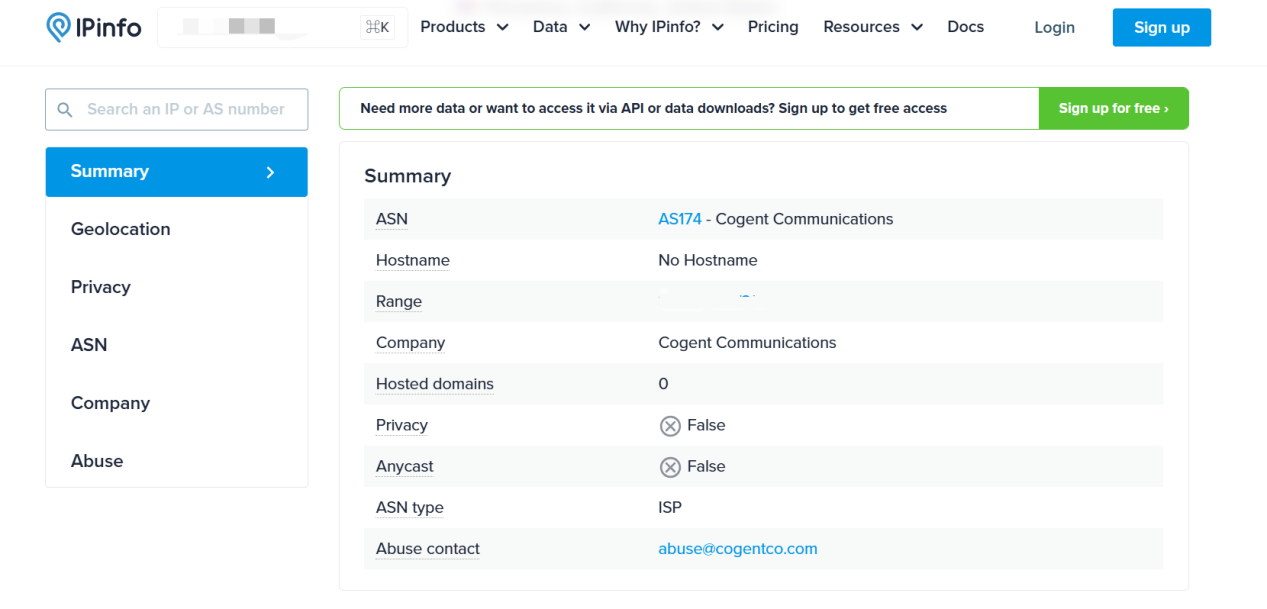This screenshot has height=609, width=1267.
Task: Click the ⌘K shortcut badge
Action: pyautogui.click(x=378, y=27)
